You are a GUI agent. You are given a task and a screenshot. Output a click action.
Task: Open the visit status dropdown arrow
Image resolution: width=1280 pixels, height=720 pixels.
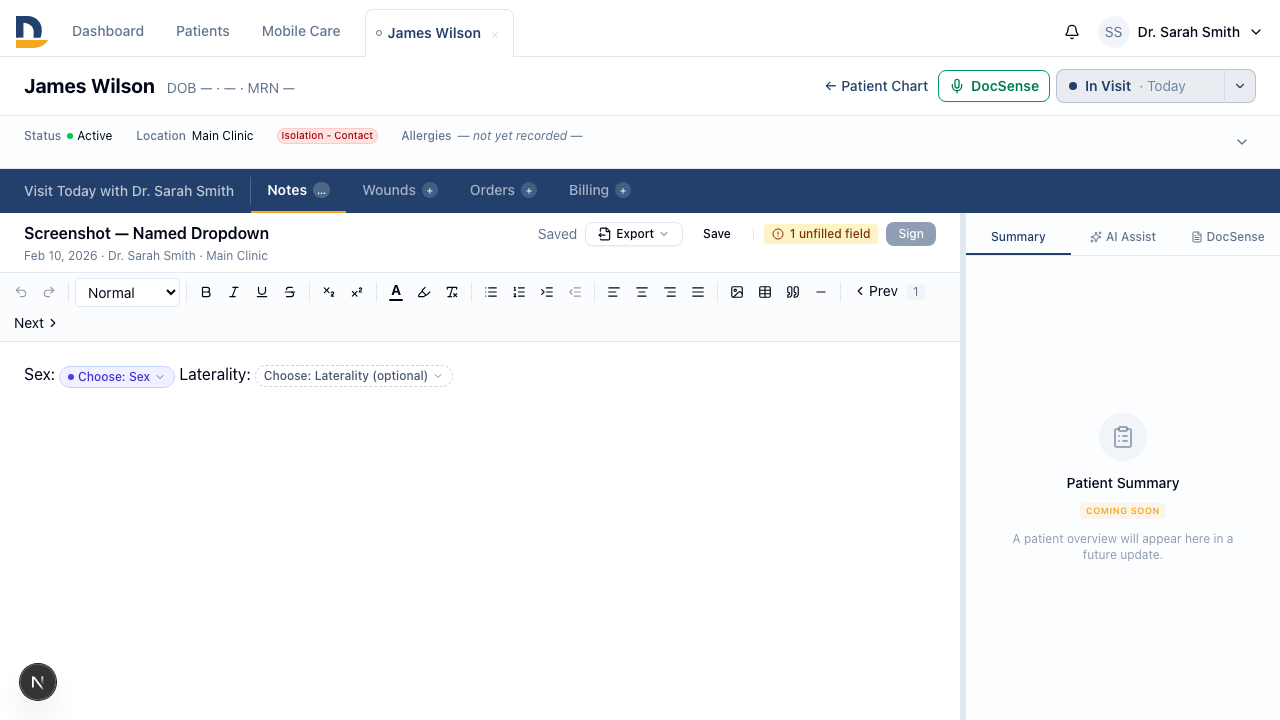tap(1240, 86)
